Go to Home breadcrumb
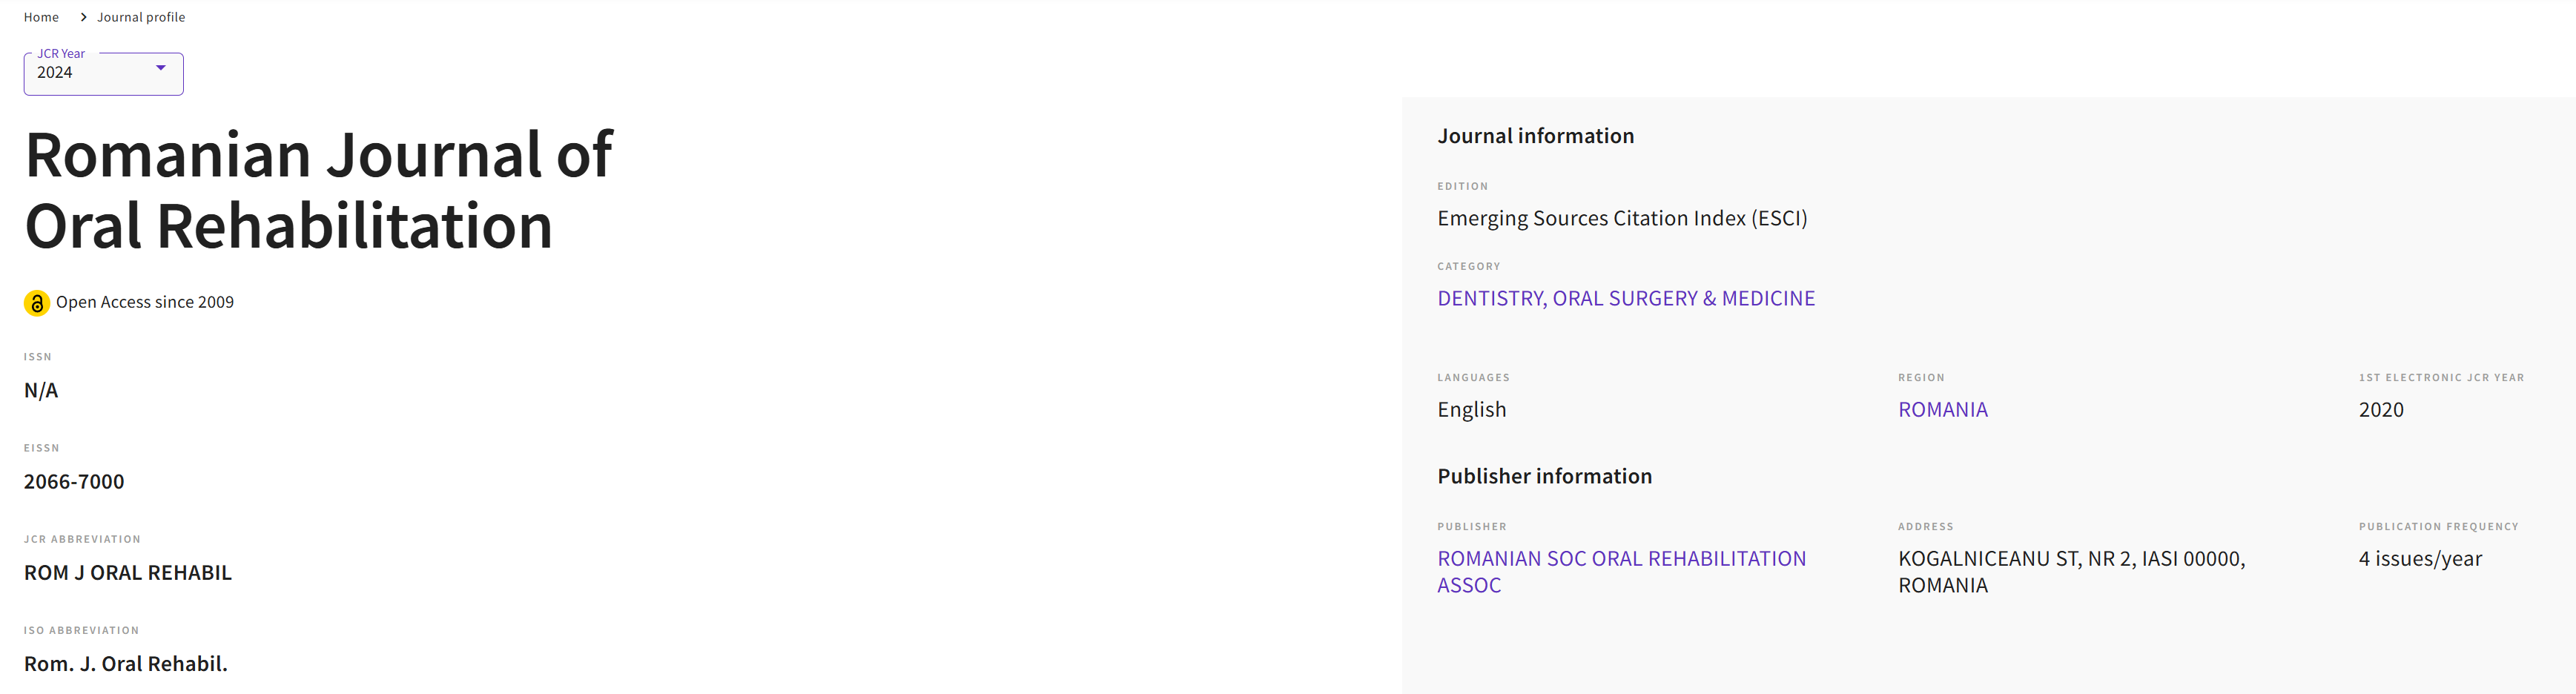This screenshot has width=2576, height=694. [x=41, y=17]
